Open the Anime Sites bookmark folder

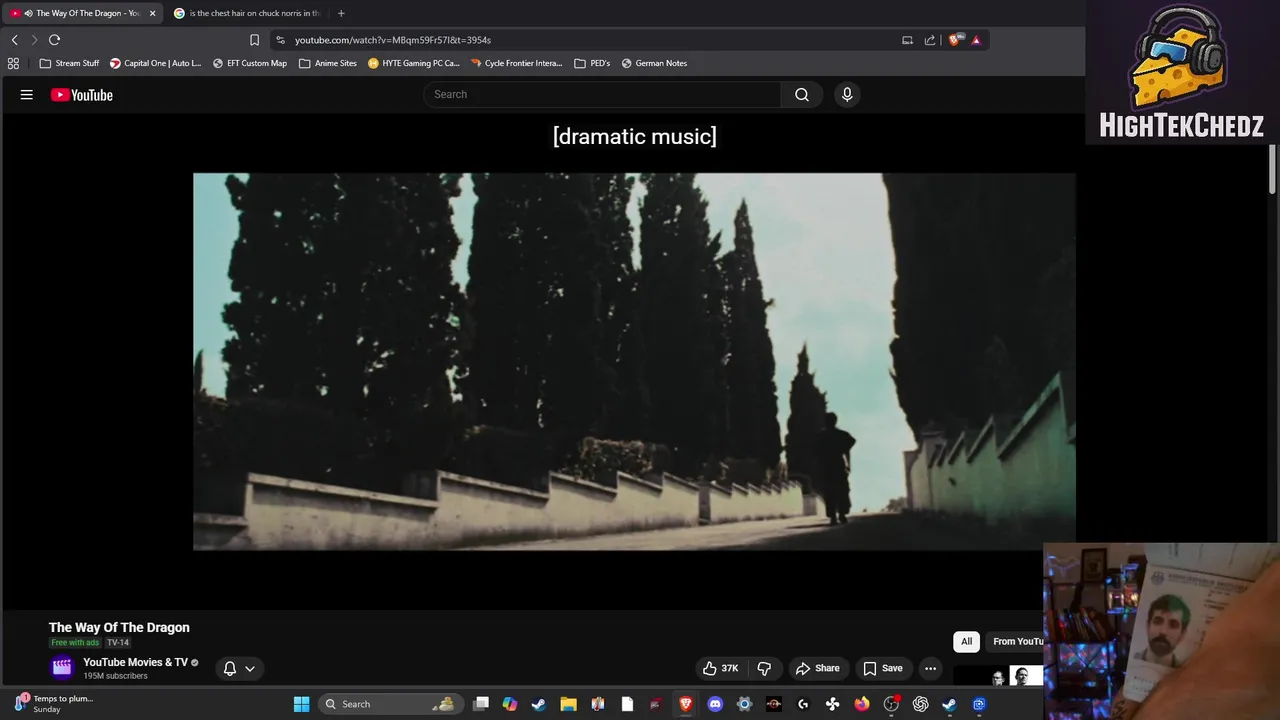pyautogui.click(x=327, y=63)
